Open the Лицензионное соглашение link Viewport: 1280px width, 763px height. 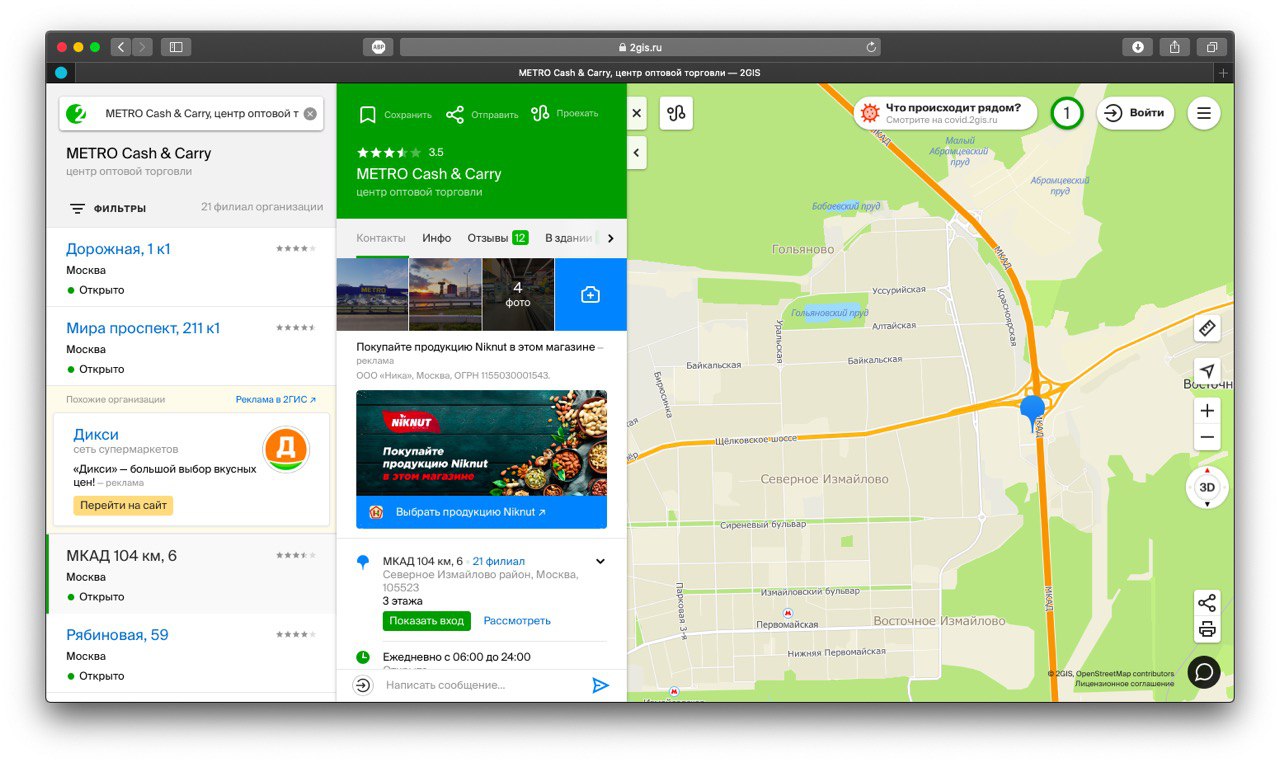point(1124,684)
